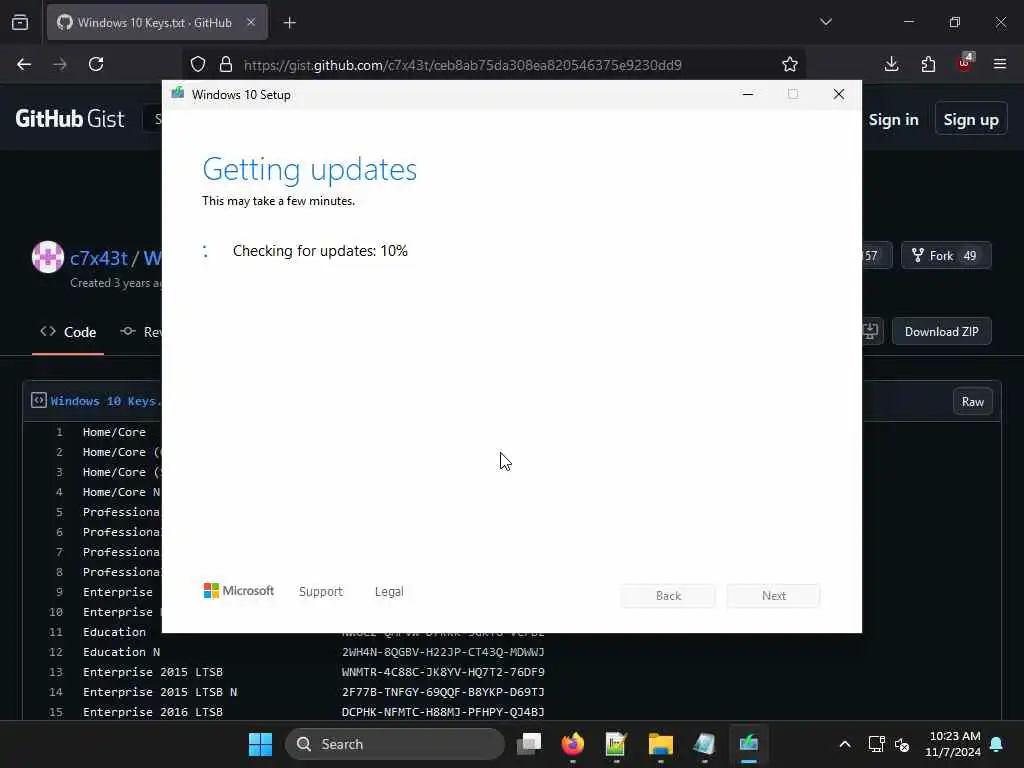Click Sign in on GitHub
Viewport: 1024px width, 768px height.
click(x=893, y=120)
